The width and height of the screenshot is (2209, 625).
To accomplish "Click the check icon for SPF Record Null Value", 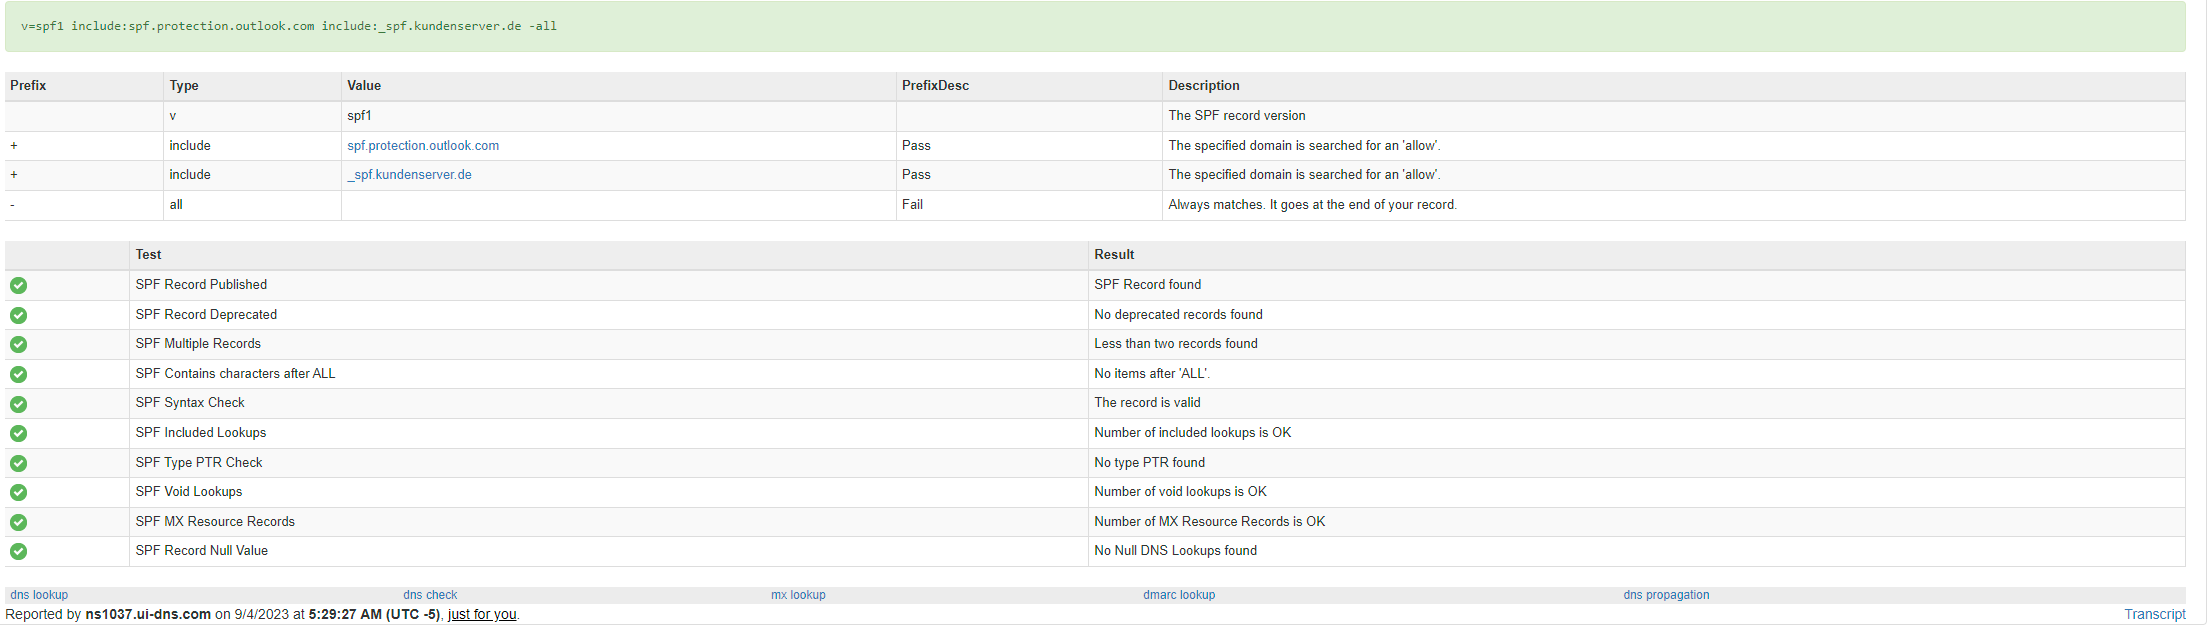I will 18,551.
